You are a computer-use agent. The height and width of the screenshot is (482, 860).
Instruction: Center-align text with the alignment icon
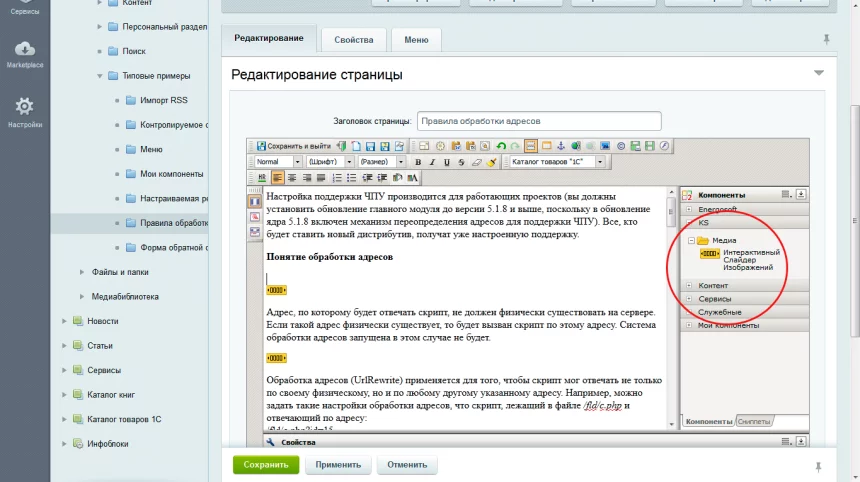click(x=292, y=178)
